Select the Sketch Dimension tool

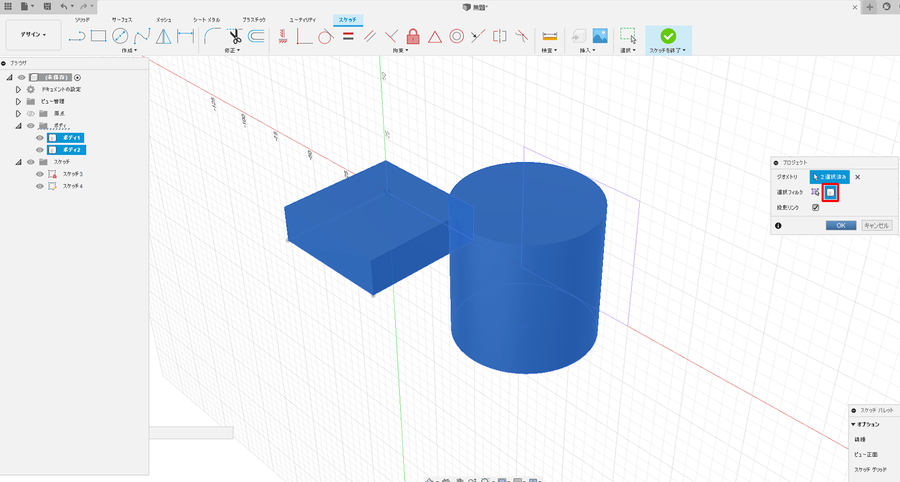185,36
